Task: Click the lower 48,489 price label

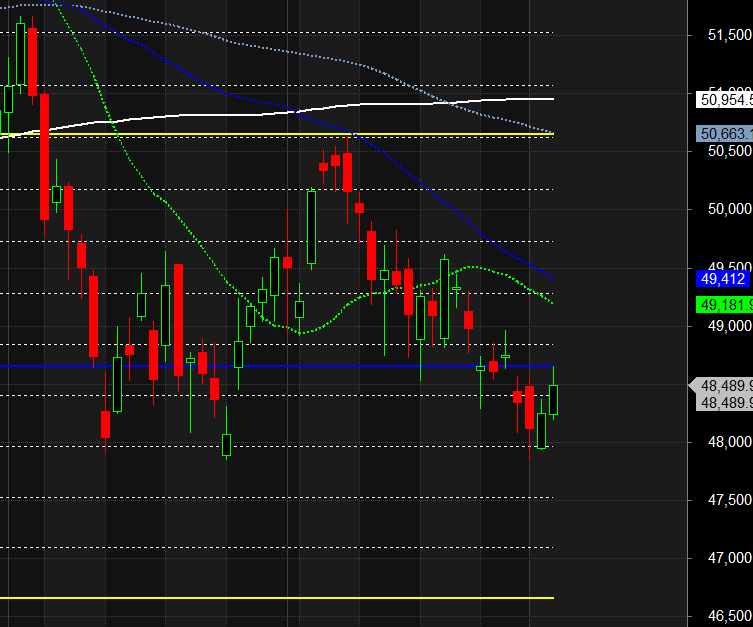Action: coord(724,402)
